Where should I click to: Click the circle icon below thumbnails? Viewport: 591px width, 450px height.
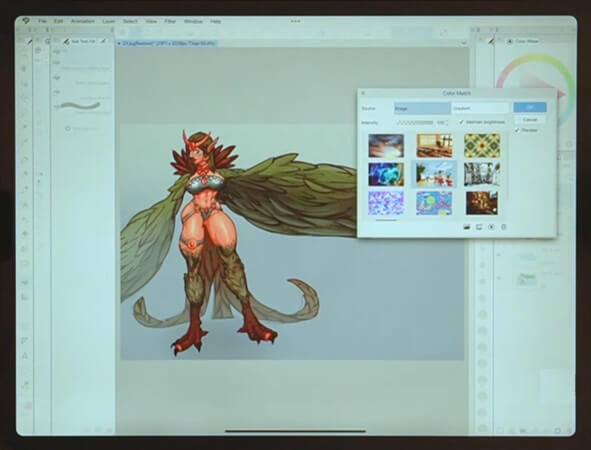[491, 227]
